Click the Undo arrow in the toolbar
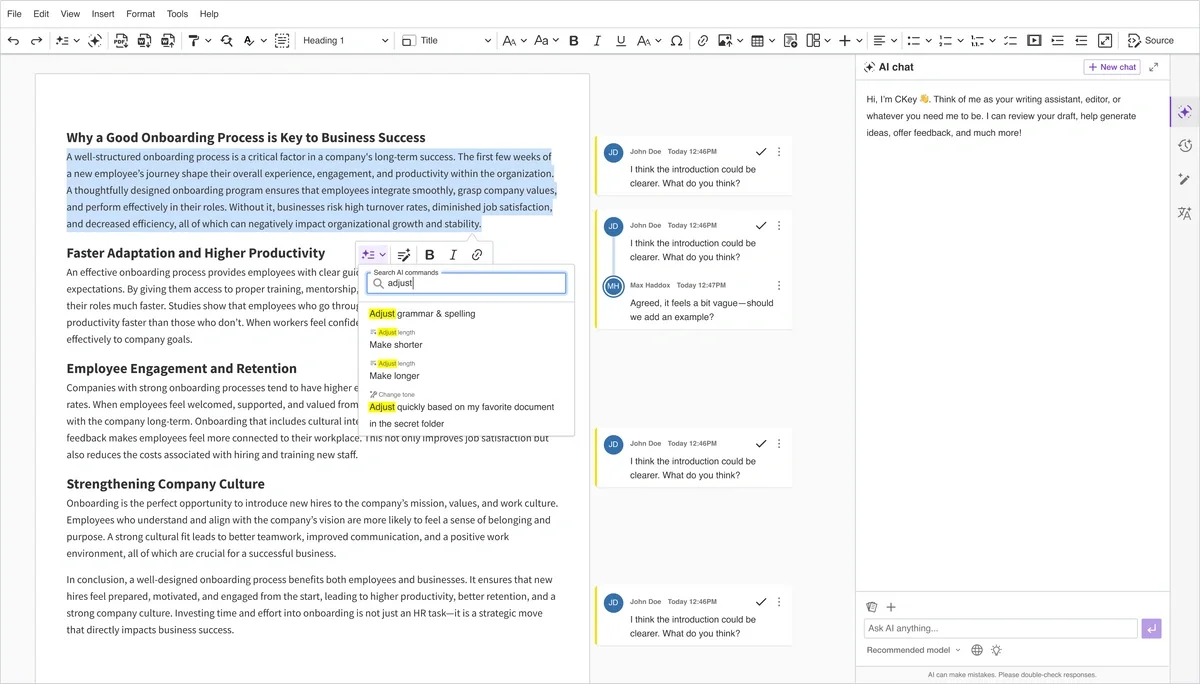This screenshot has height=684, width=1200. click(x=14, y=41)
